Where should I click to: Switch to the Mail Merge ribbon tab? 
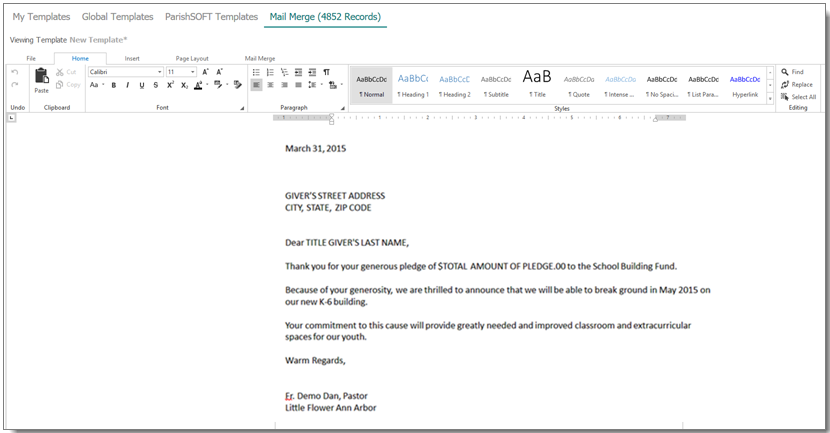click(260, 58)
